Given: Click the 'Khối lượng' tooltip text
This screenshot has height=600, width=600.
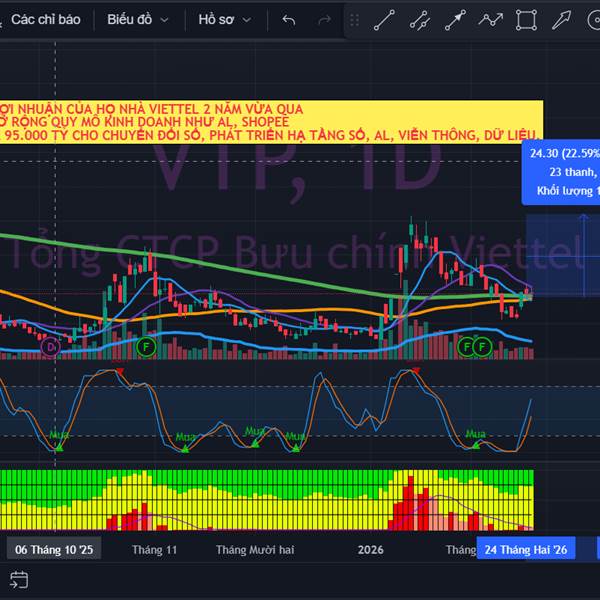Looking at the screenshot, I should click(x=565, y=191).
